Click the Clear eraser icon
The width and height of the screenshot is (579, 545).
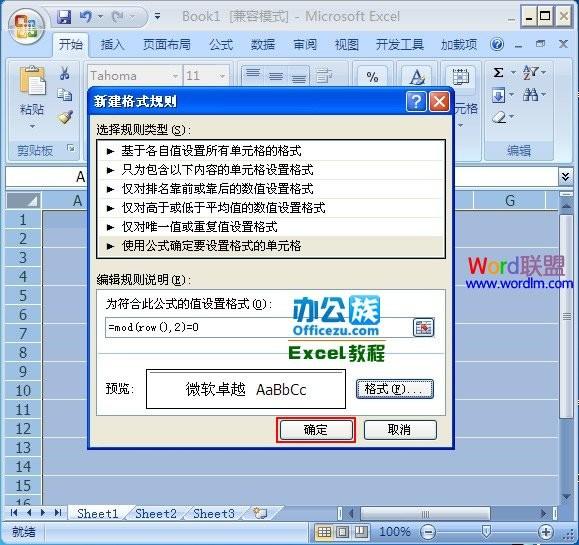[499, 117]
